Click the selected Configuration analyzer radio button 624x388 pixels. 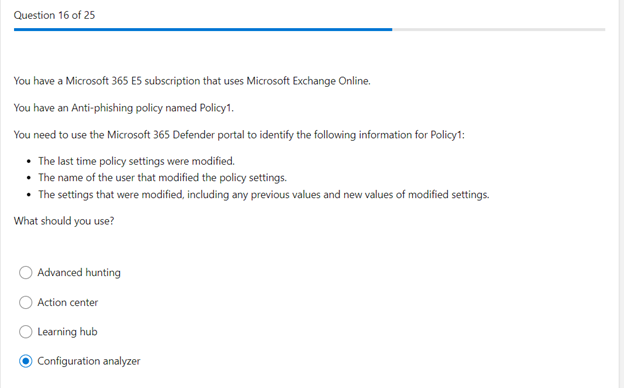(x=25, y=361)
